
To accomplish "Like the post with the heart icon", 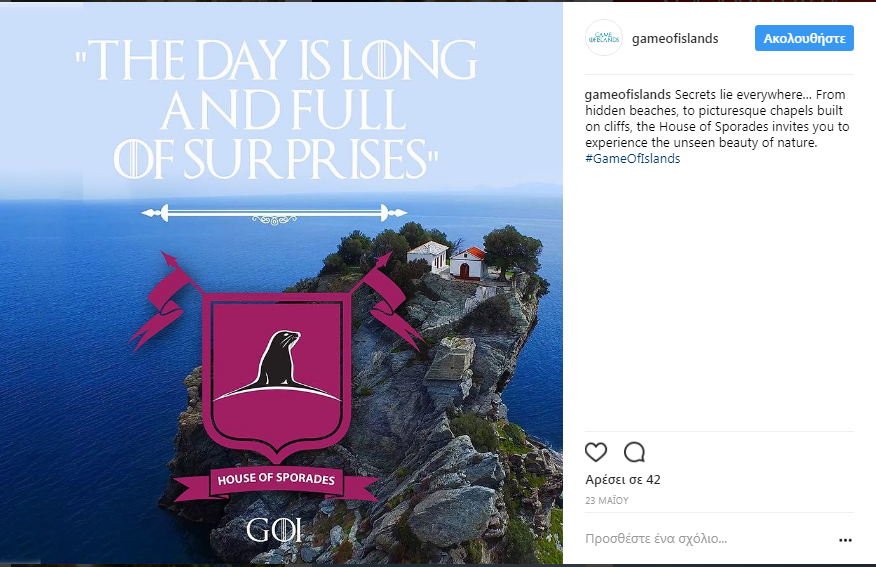I will (596, 452).
